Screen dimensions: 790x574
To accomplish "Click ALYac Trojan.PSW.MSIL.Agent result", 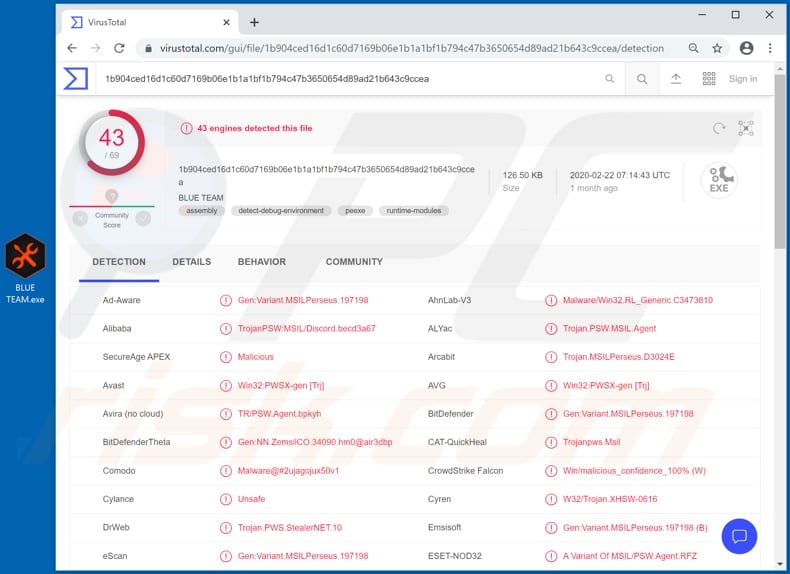I will point(609,329).
